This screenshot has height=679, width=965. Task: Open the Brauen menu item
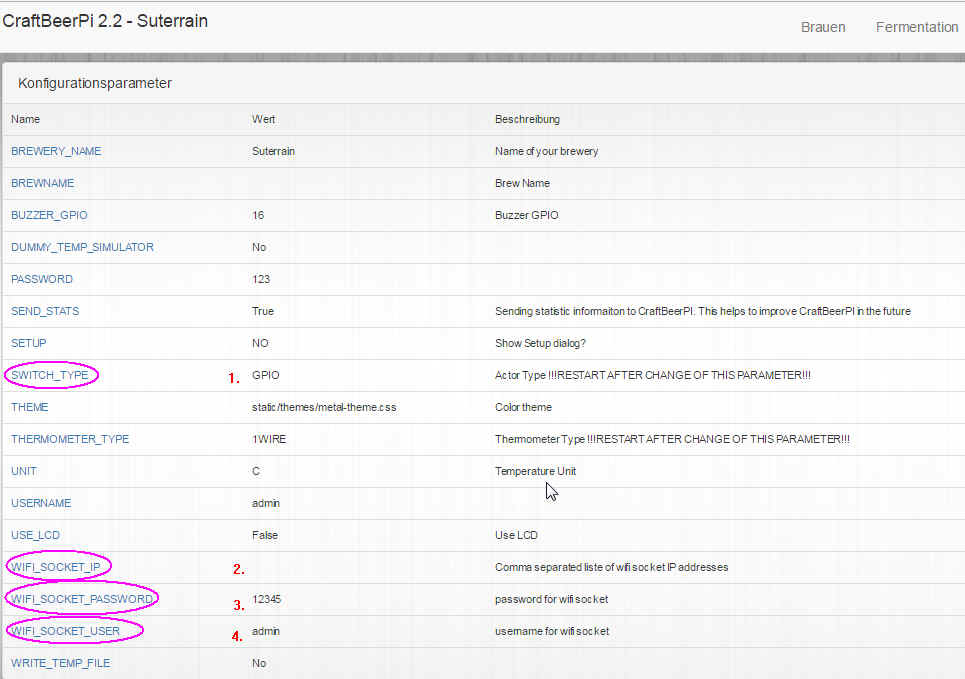822,27
